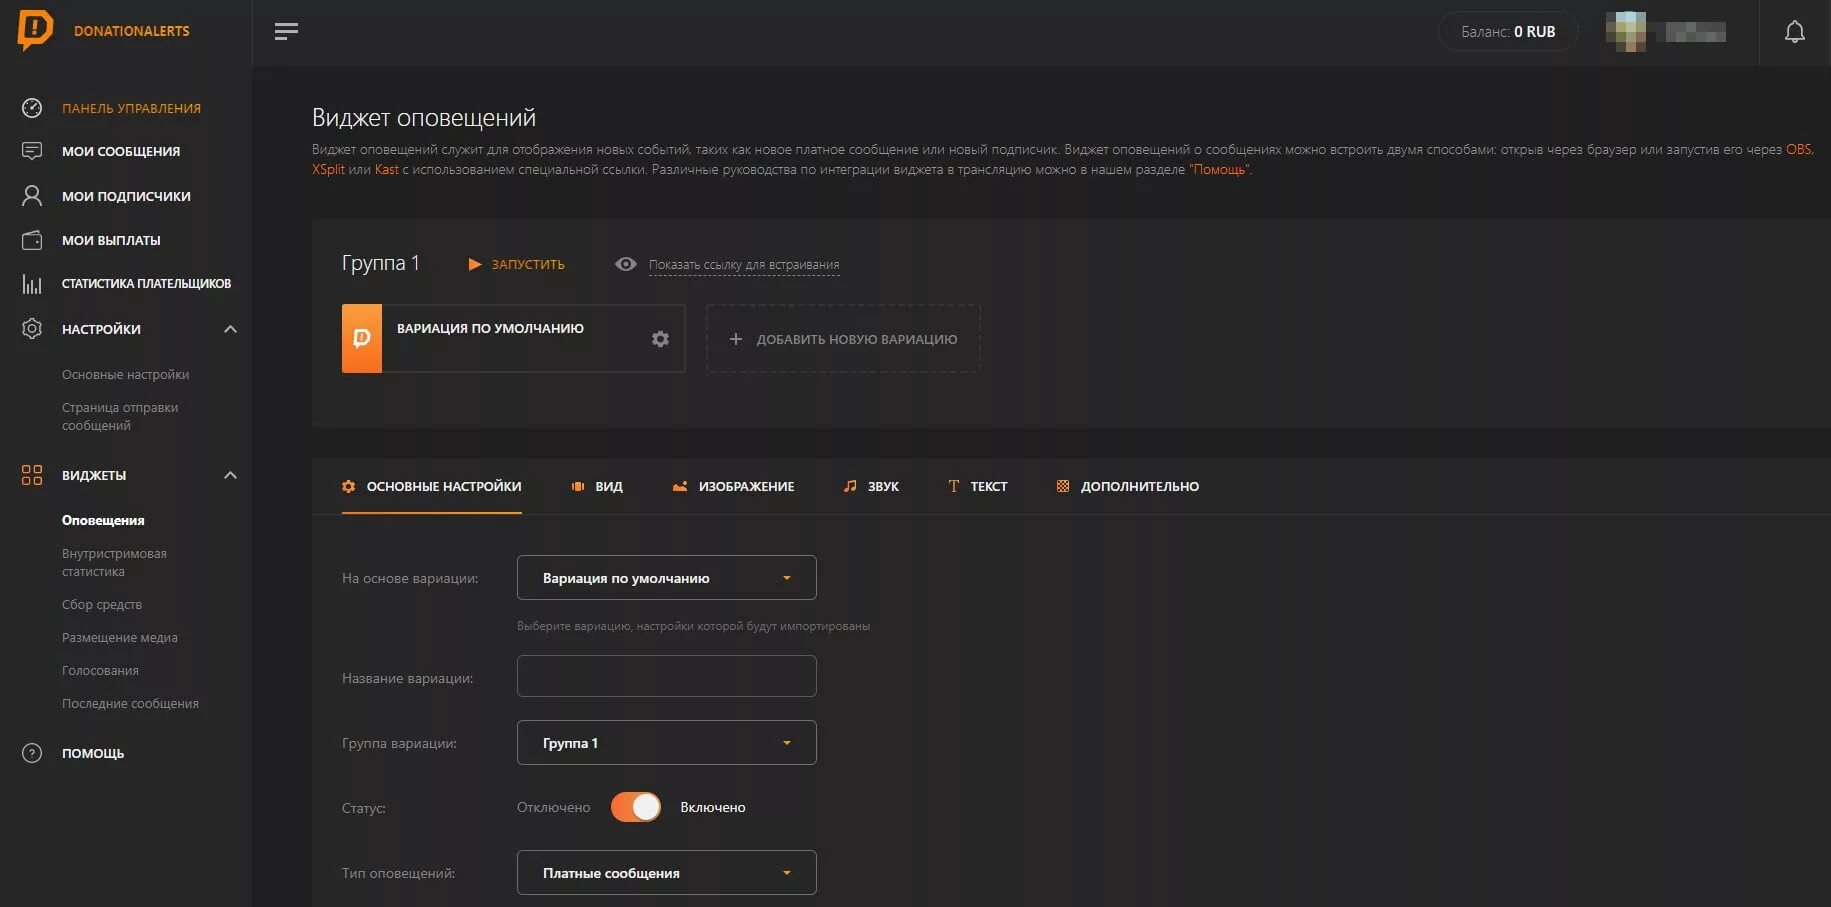The width and height of the screenshot is (1831, 907).
Task: Open Сбор средств widget item
Action: (102, 604)
